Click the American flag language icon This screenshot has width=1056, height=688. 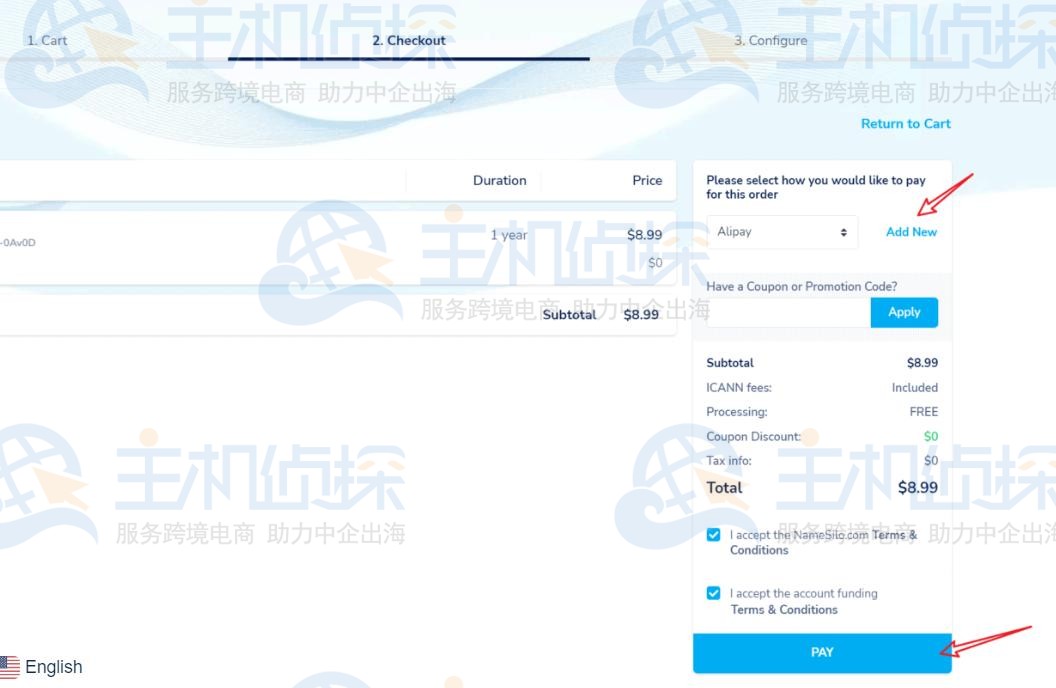[12, 667]
